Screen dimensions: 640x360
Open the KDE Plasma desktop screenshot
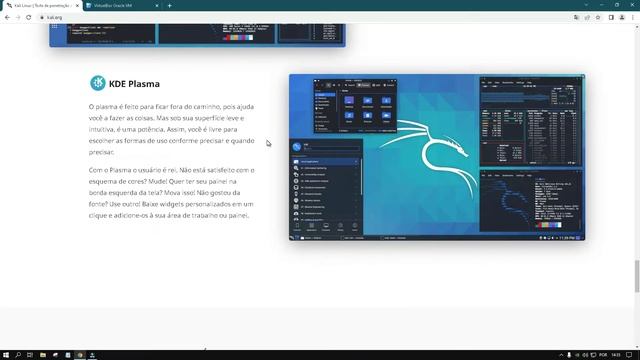pos(437,157)
